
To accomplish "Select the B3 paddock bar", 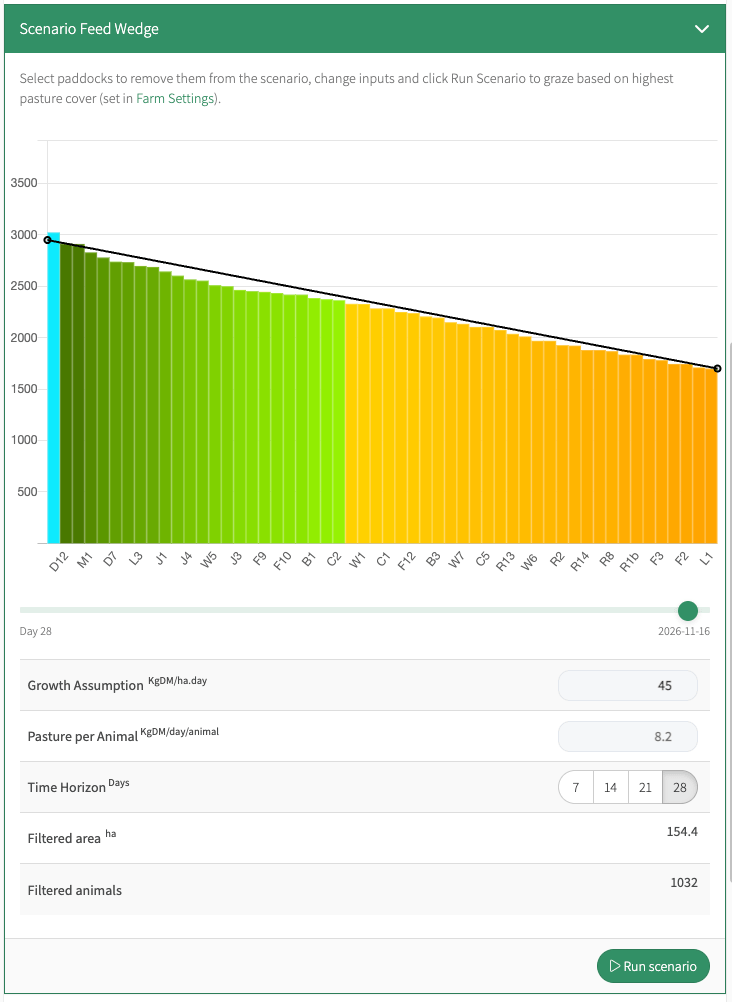I will (426, 429).
